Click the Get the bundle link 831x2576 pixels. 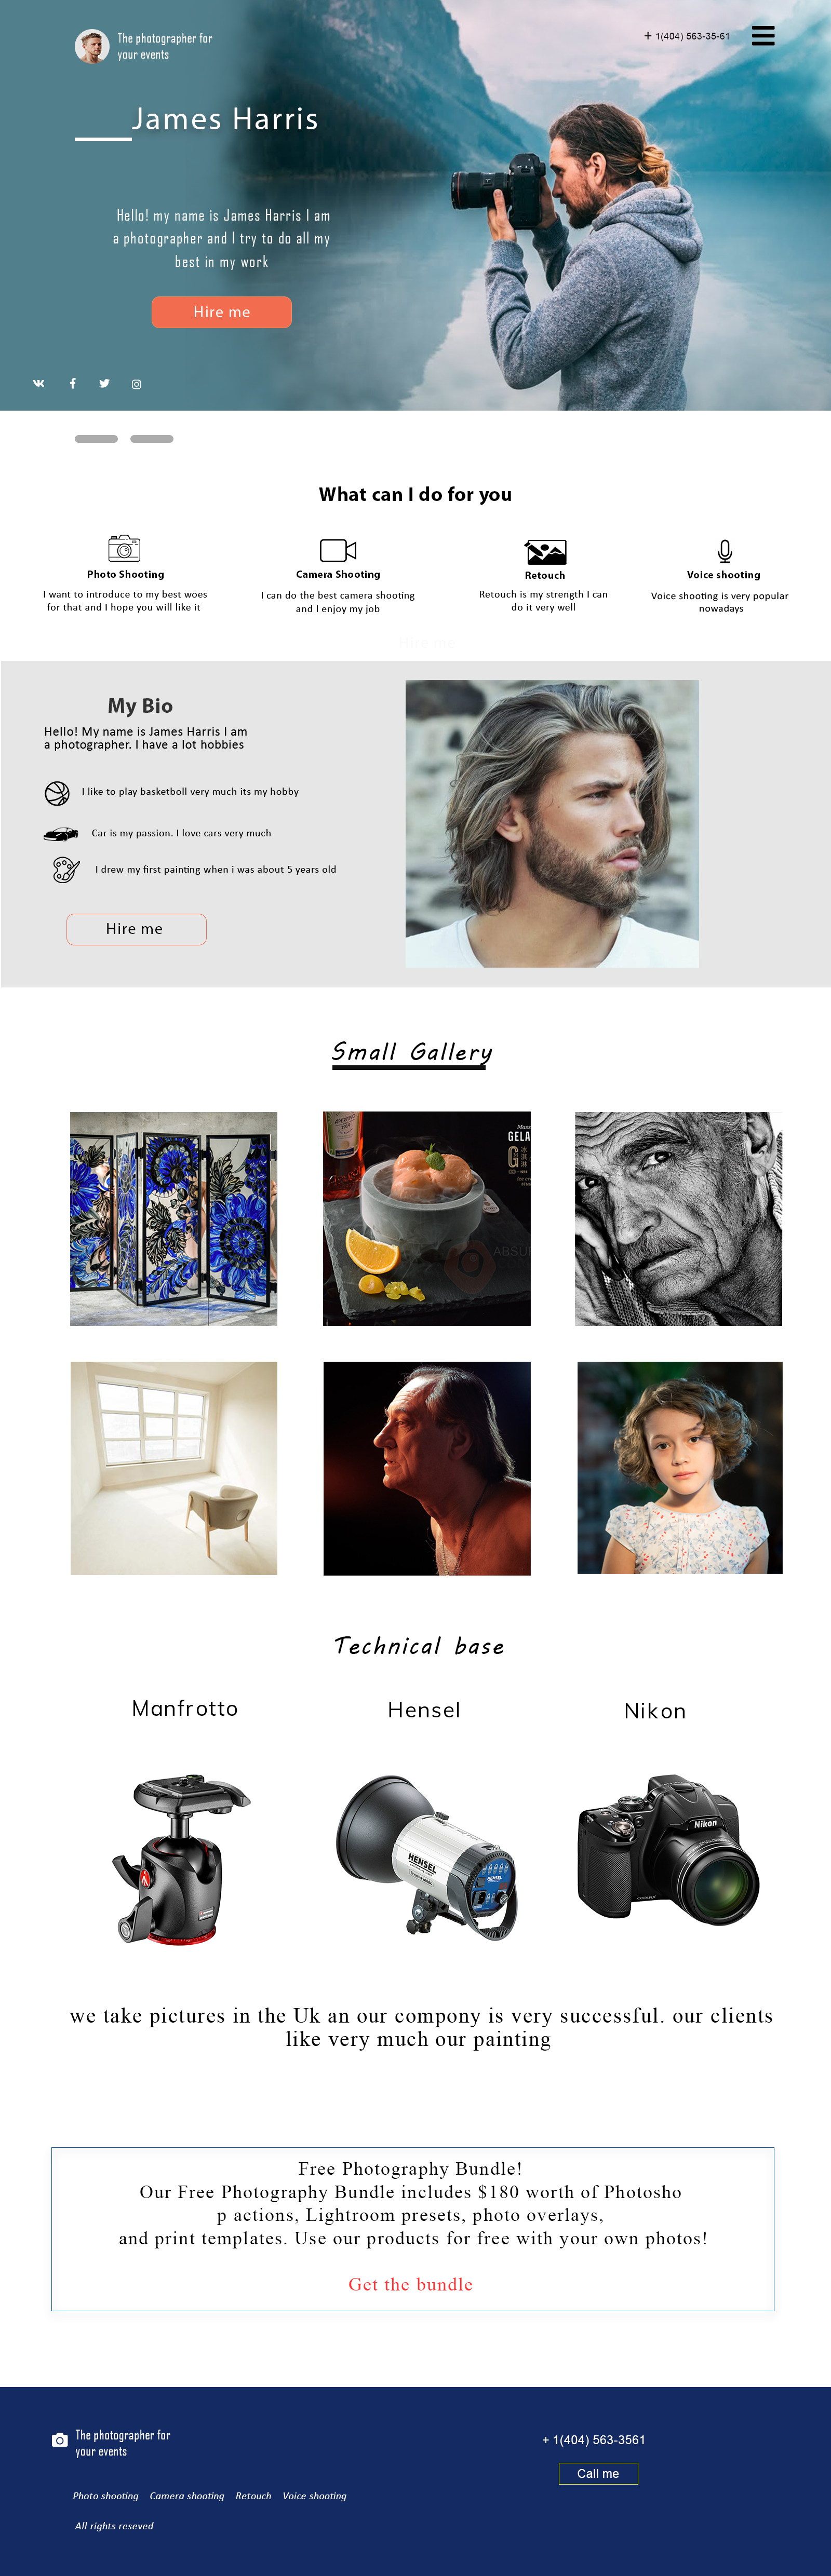click(x=410, y=2284)
